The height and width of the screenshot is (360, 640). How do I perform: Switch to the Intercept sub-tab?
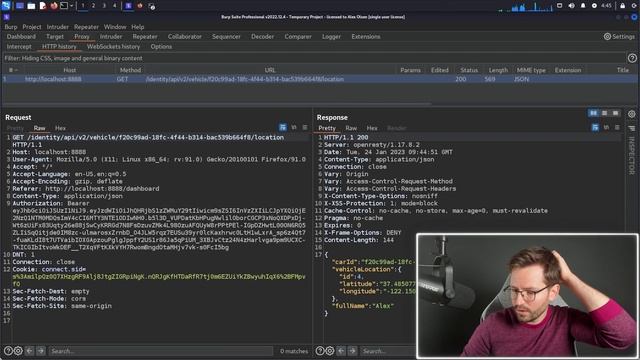coord(19,47)
